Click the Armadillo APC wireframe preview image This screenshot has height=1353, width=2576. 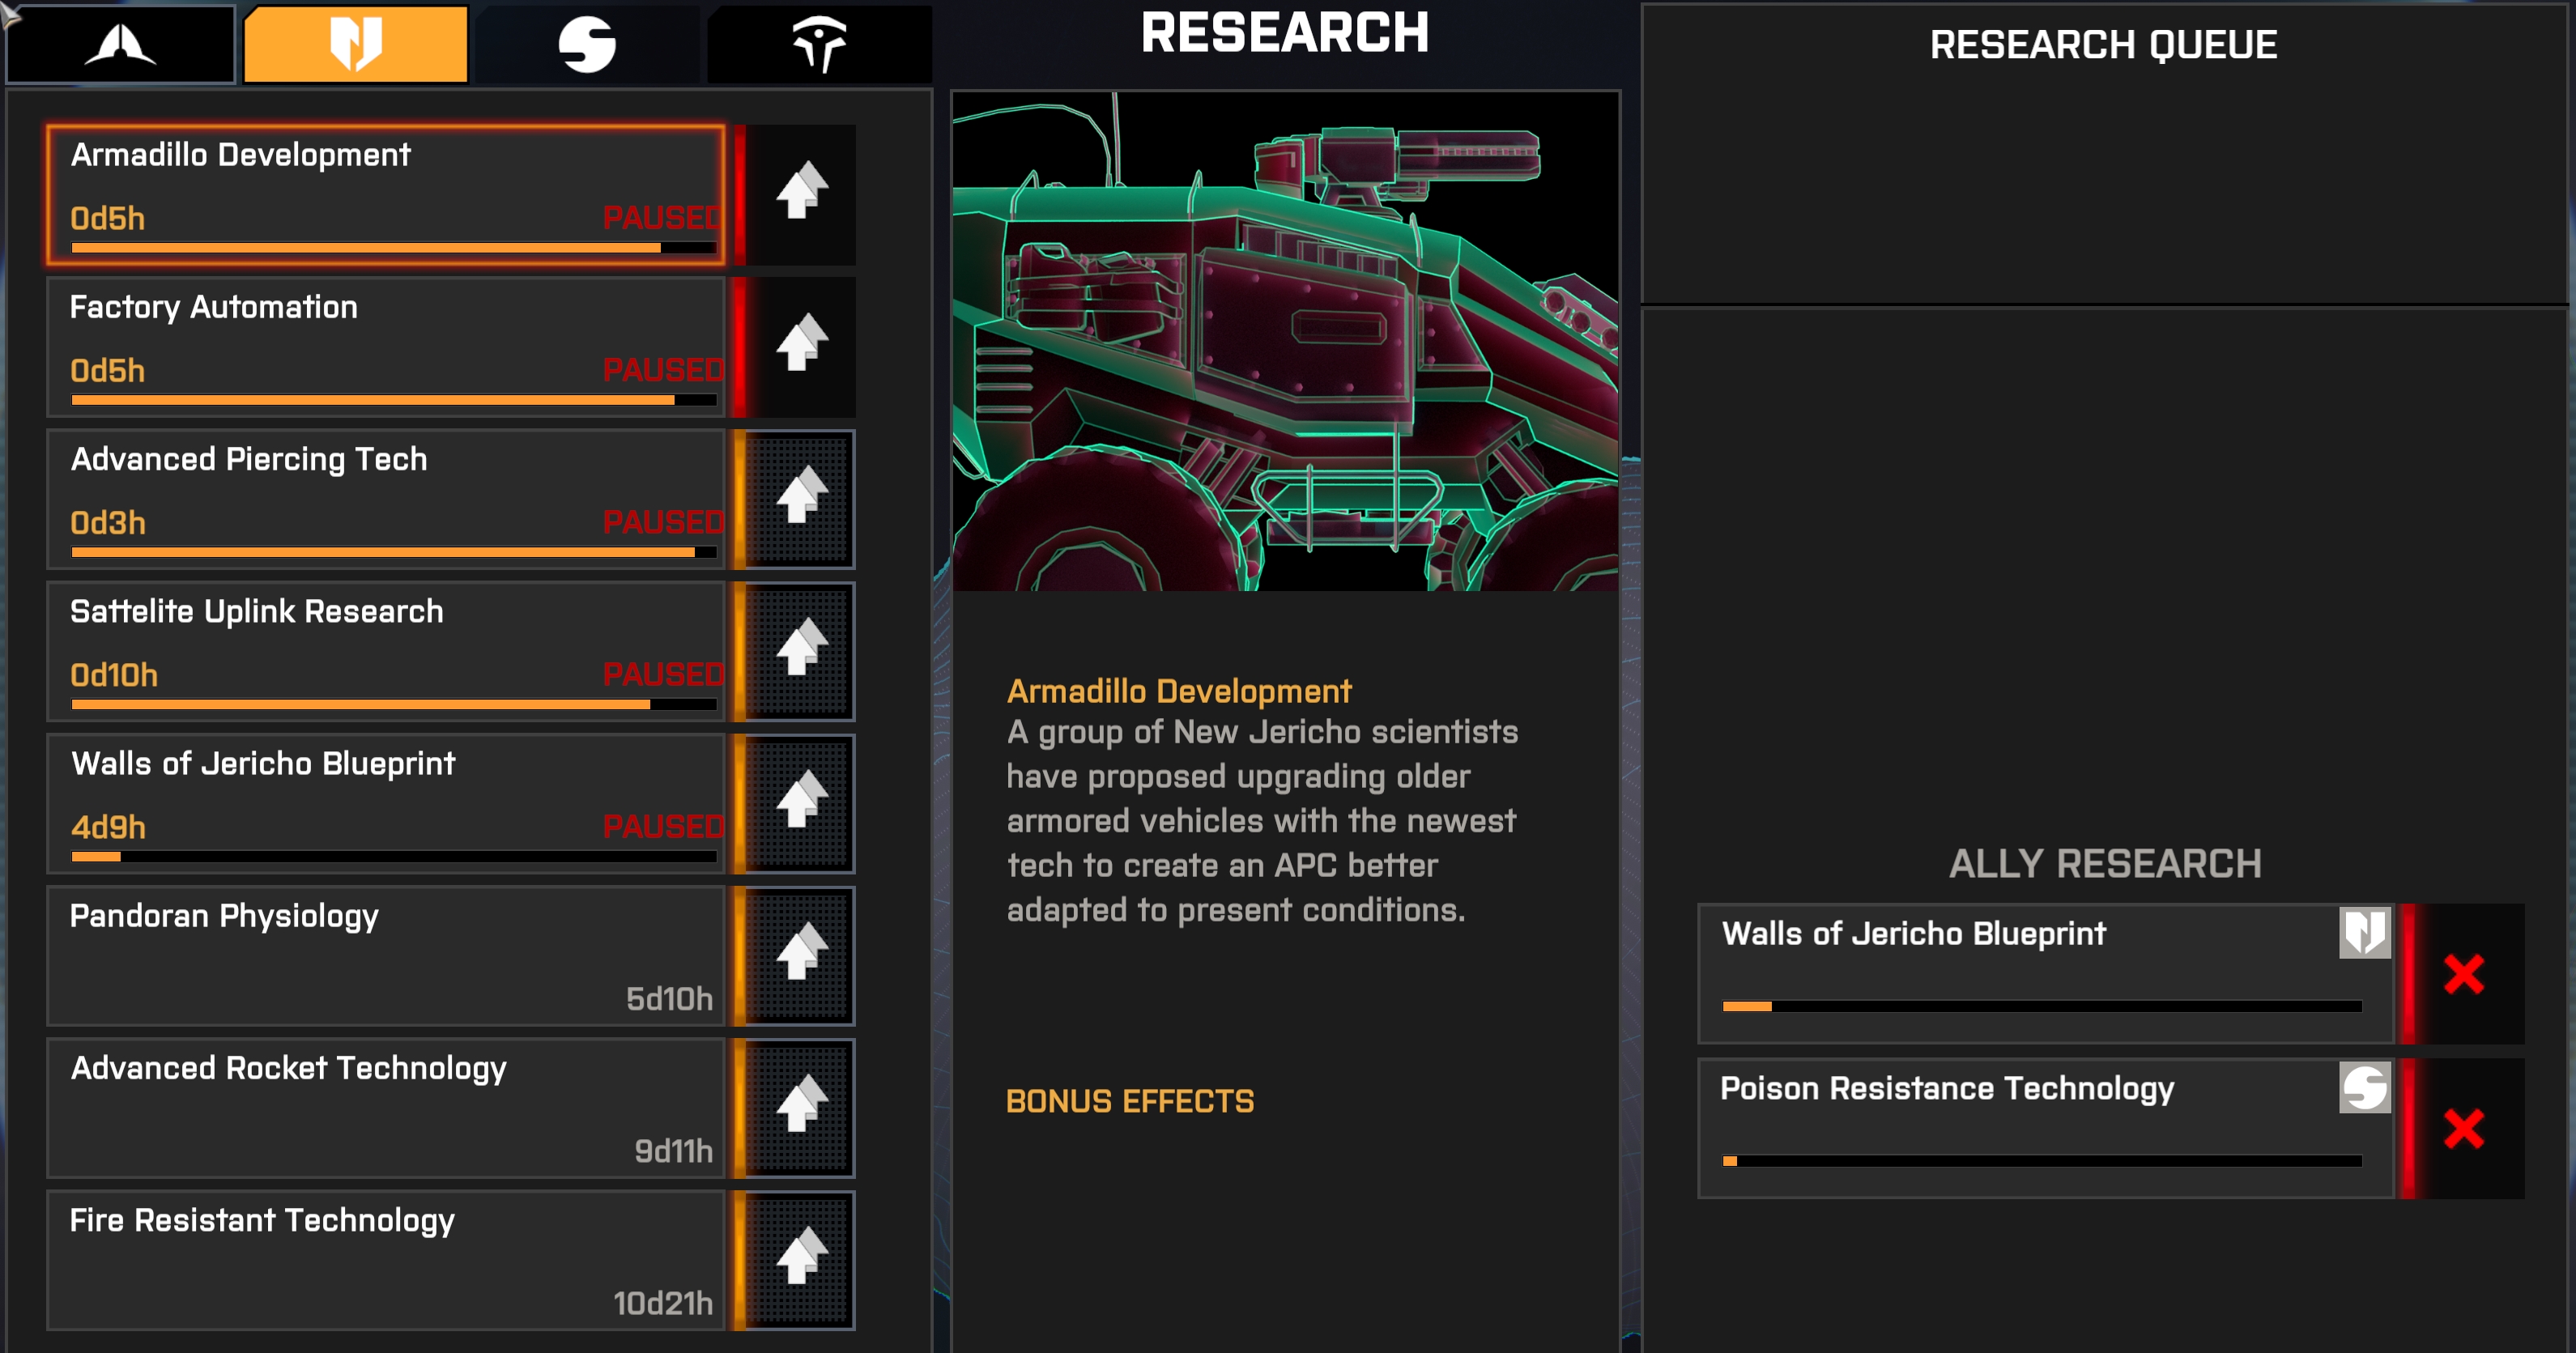[x=1285, y=341]
